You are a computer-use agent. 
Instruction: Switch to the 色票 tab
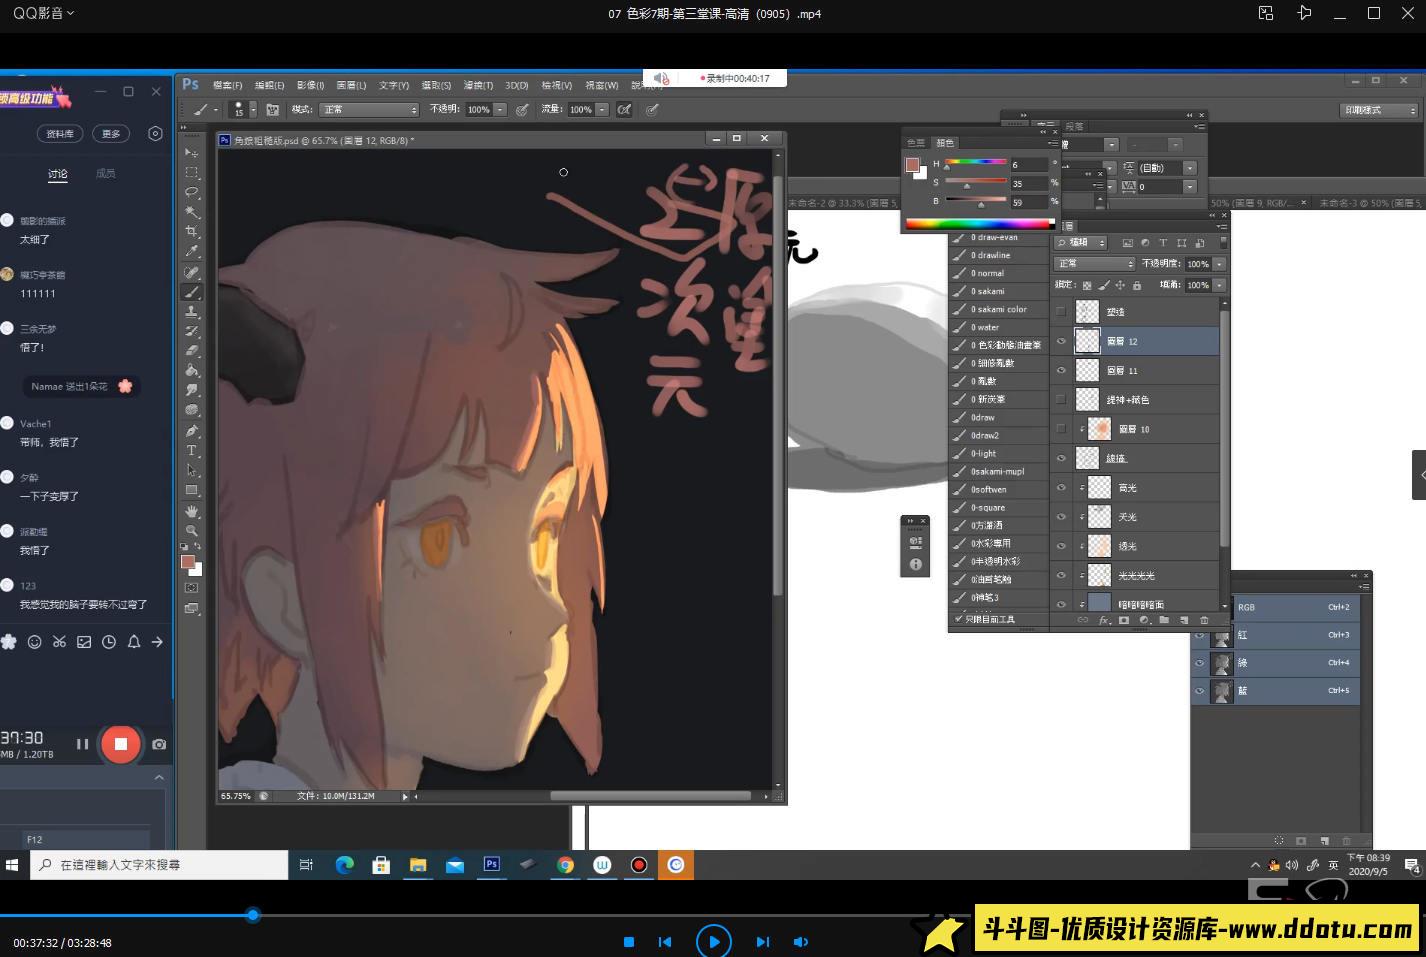(x=915, y=143)
